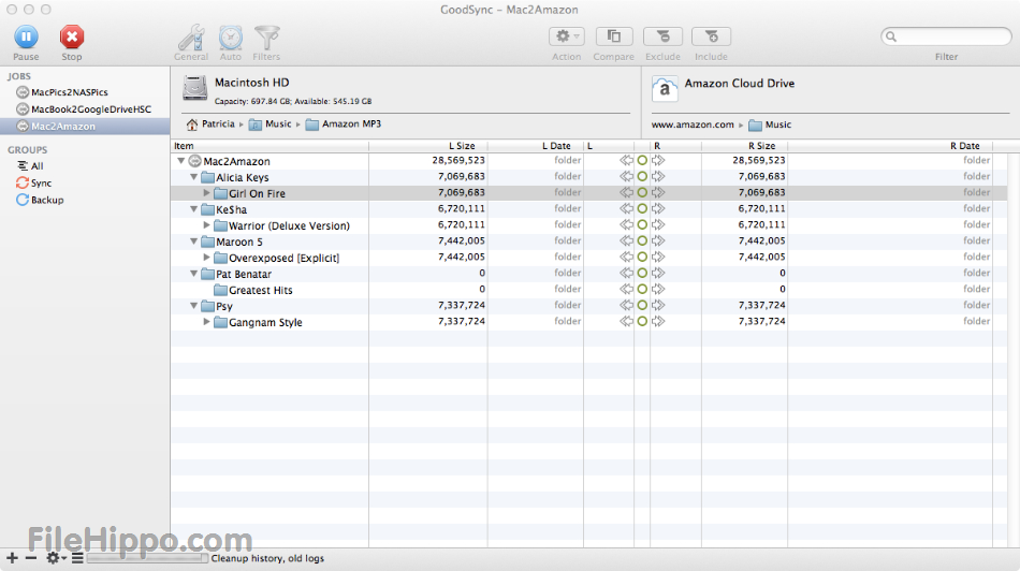
Task: Collapse the Pat Benatar folder
Action: click(194, 273)
